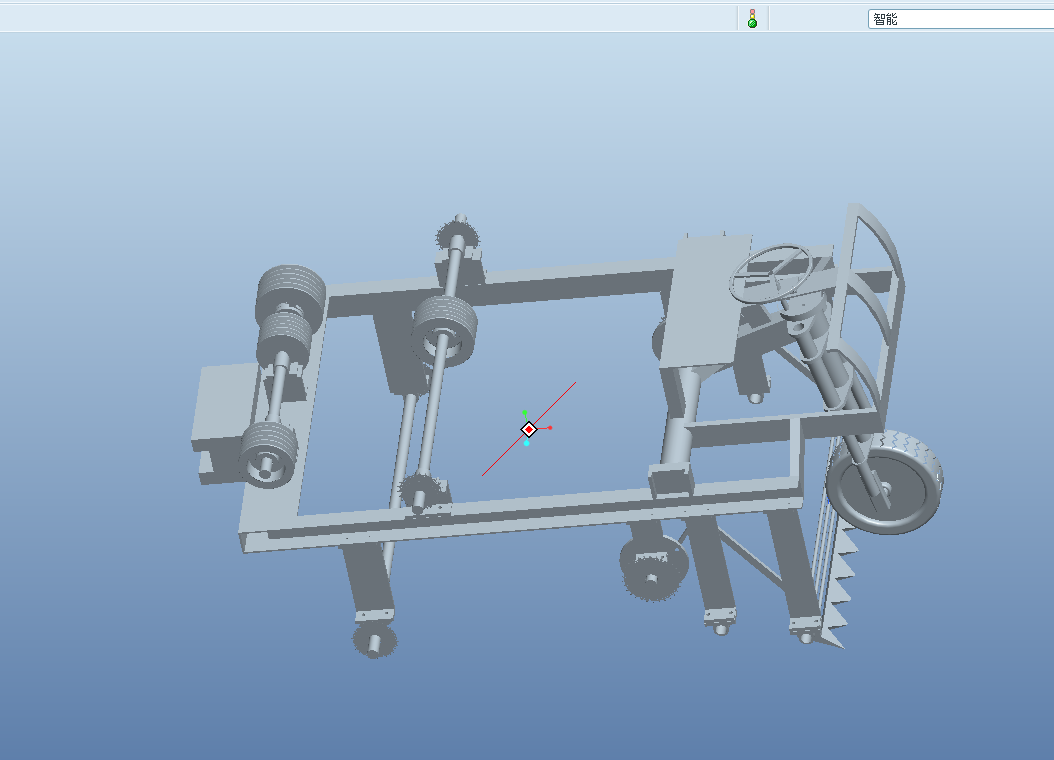Select the large tire at the model's right

[x=885, y=482]
